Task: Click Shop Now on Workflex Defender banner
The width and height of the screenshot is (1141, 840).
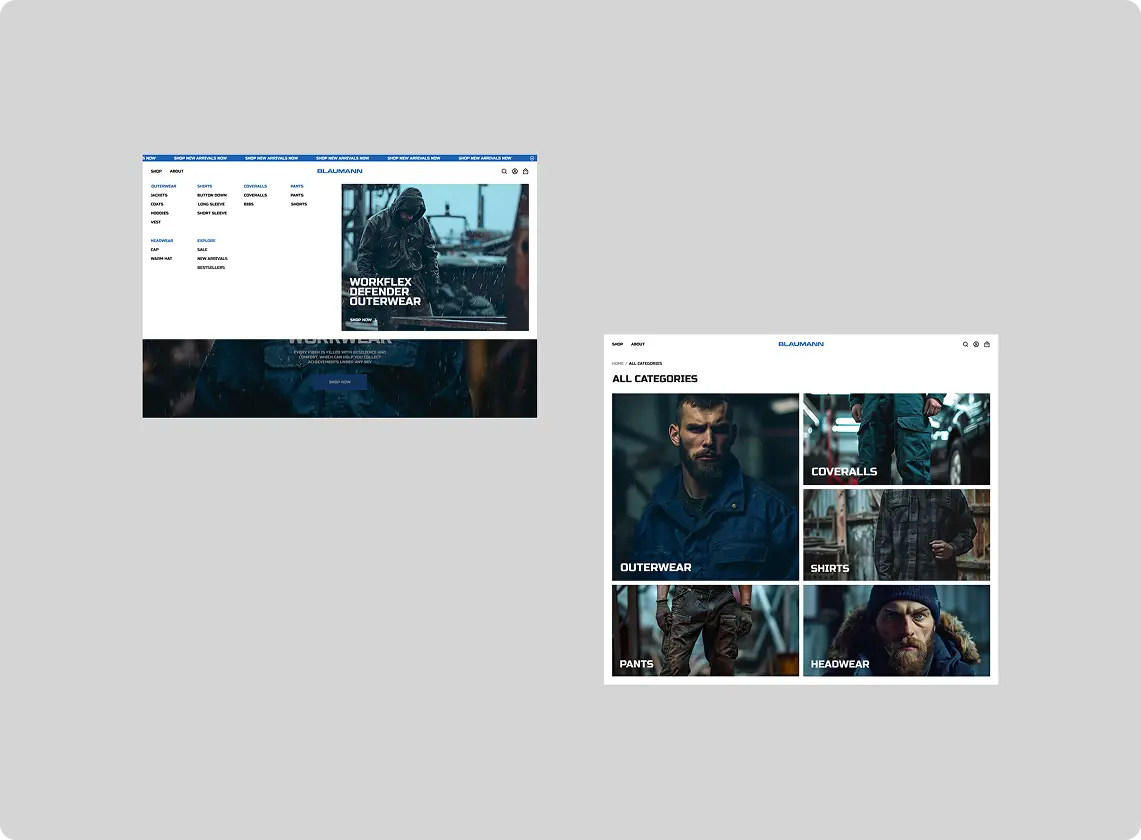Action: tap(361, 320)
